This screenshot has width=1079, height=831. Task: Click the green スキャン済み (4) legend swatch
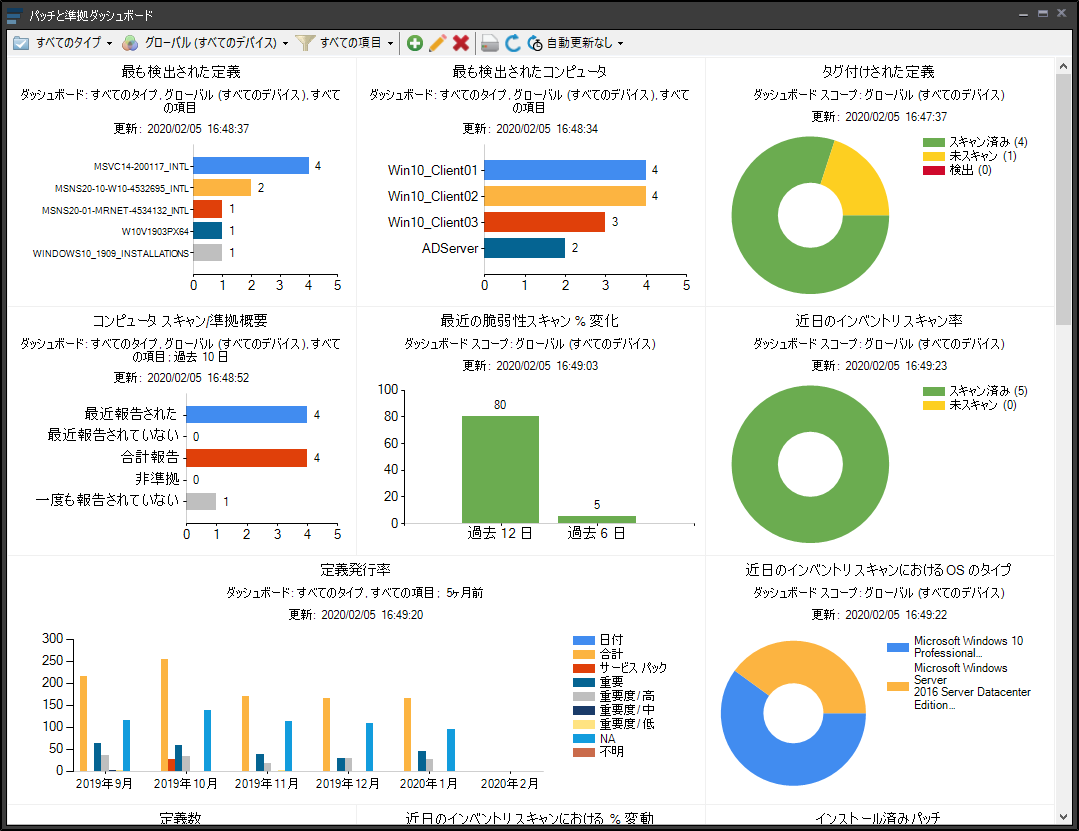(x=934, y=143)
